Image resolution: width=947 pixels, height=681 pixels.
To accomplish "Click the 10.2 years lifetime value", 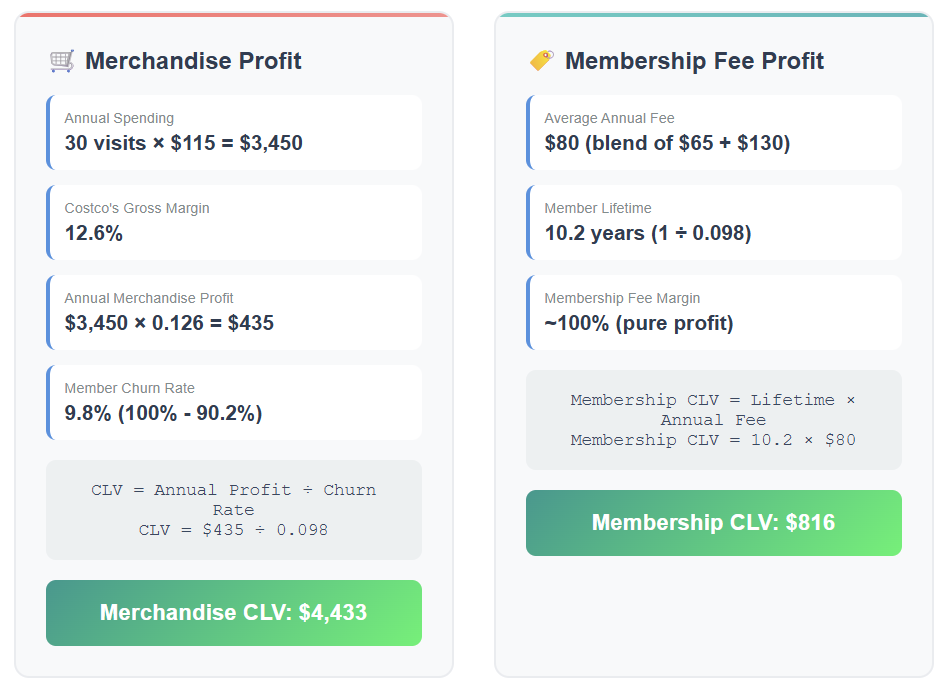I will click(x=595, y=233).
